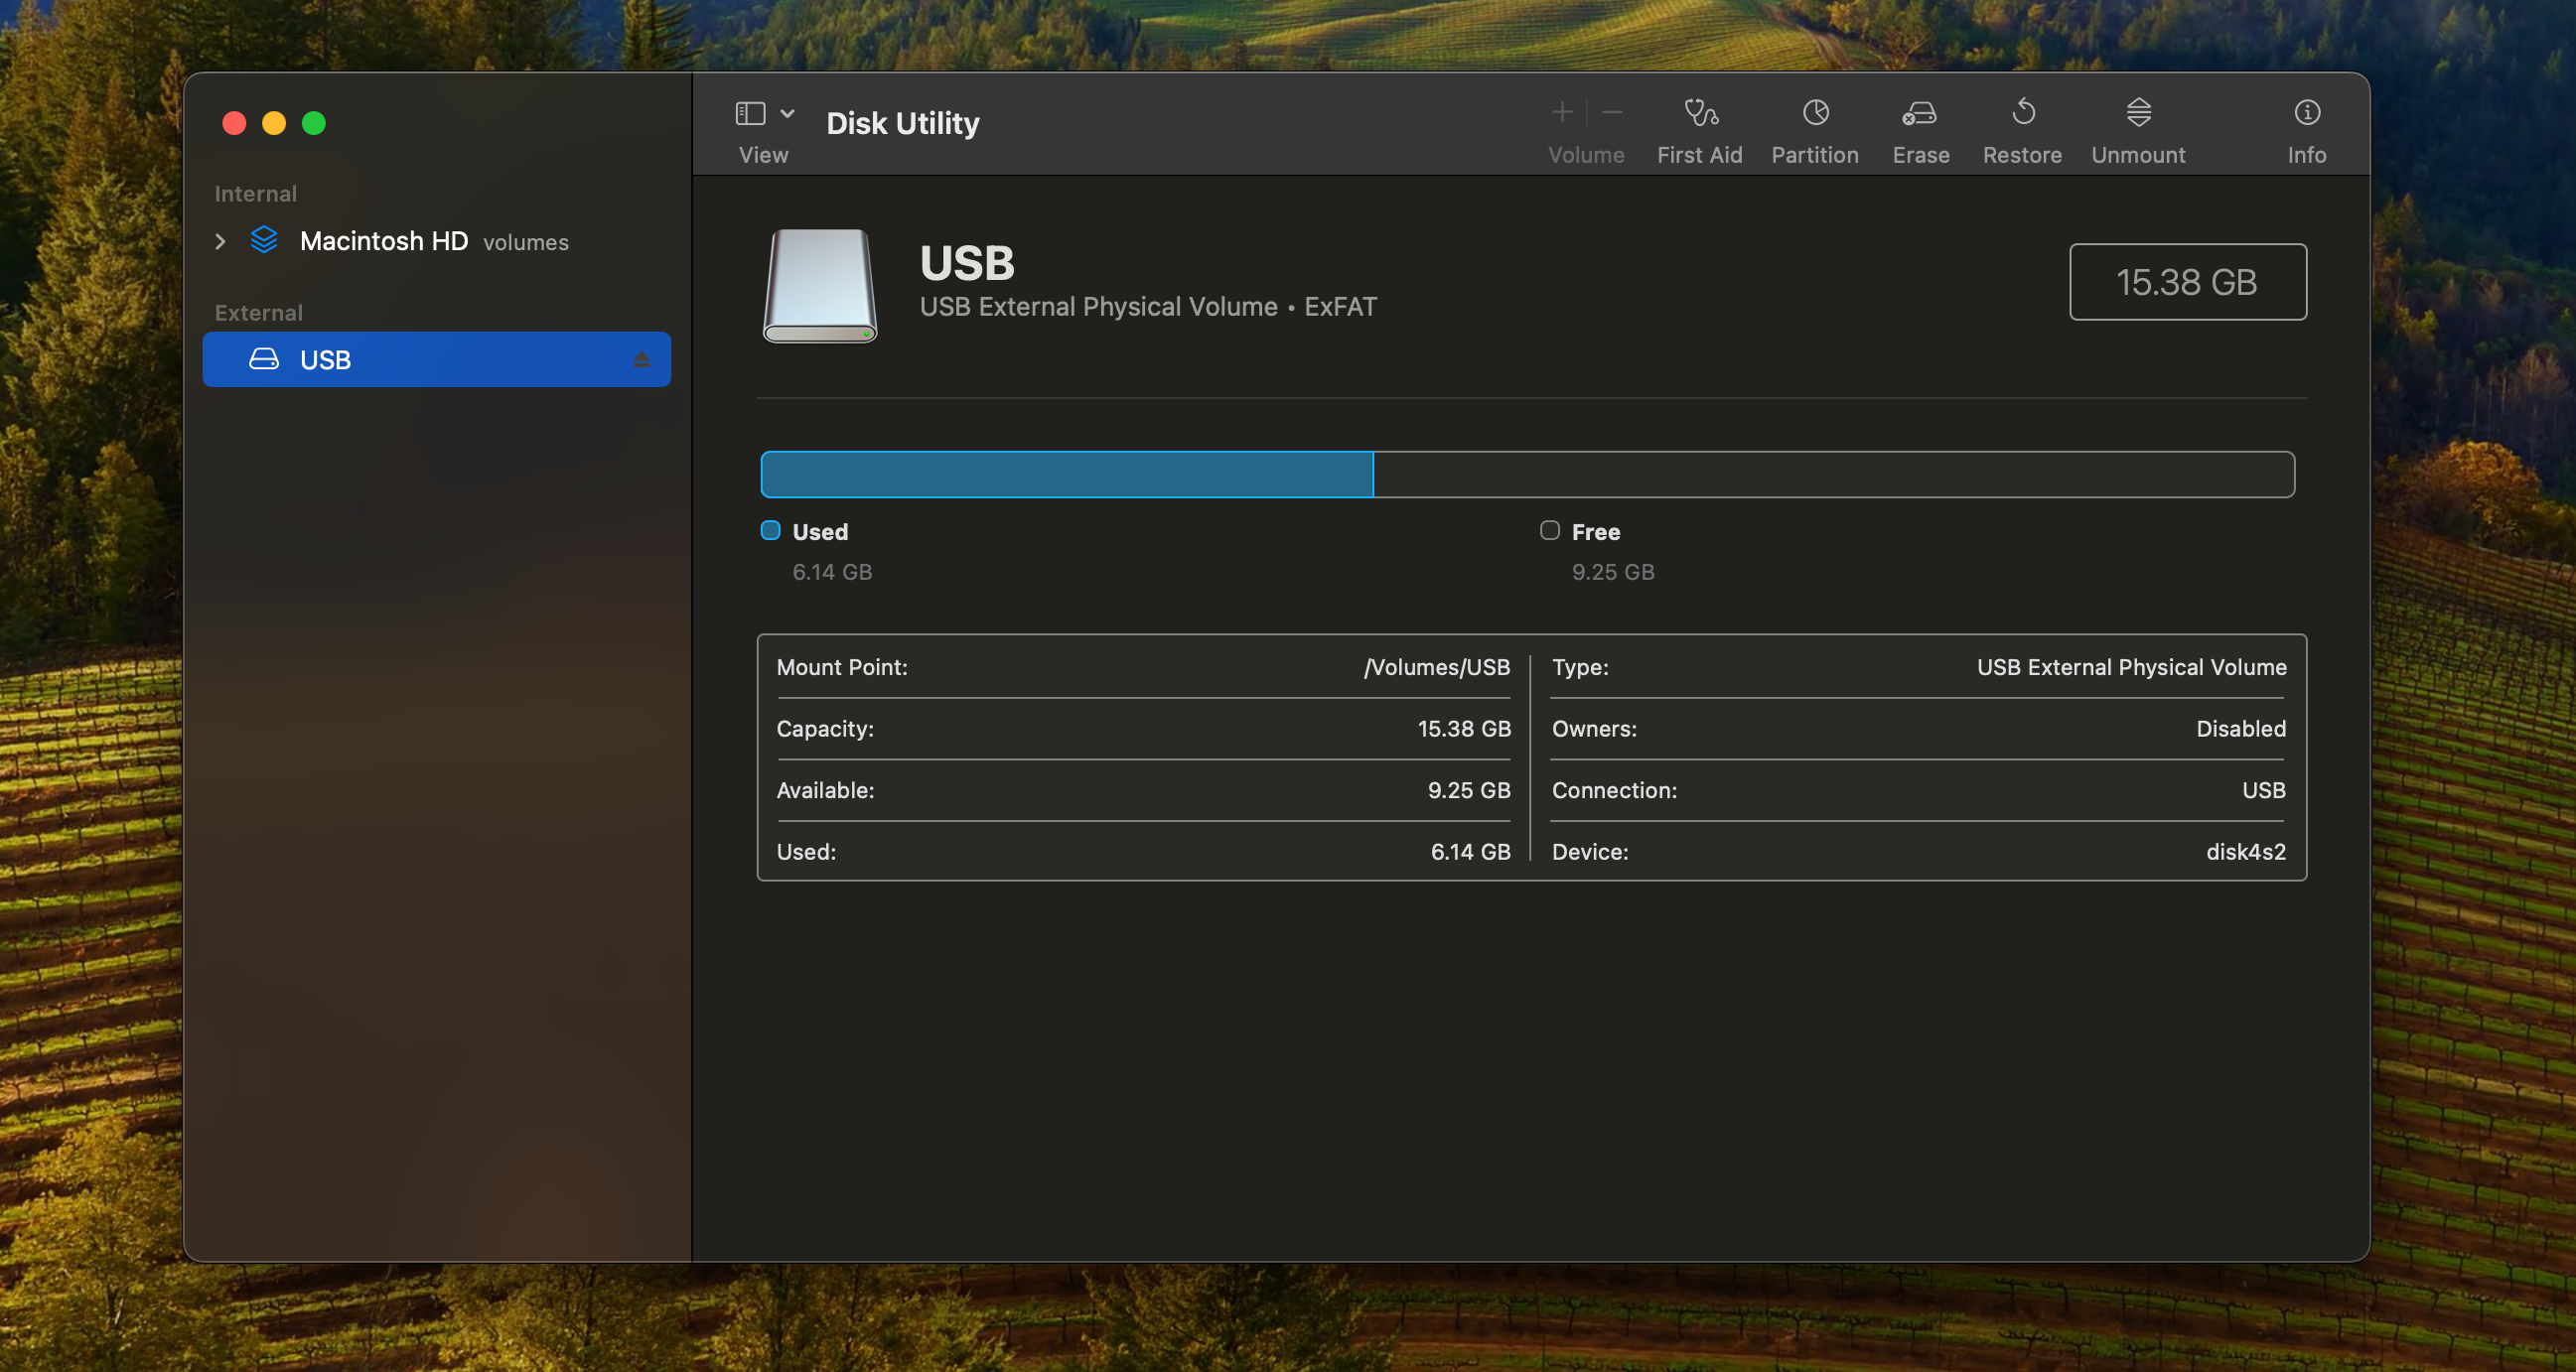This screenshot has height=1372, width=2576.
Task: Toggle the Free space checkbox
Action: coord(1550,530)
